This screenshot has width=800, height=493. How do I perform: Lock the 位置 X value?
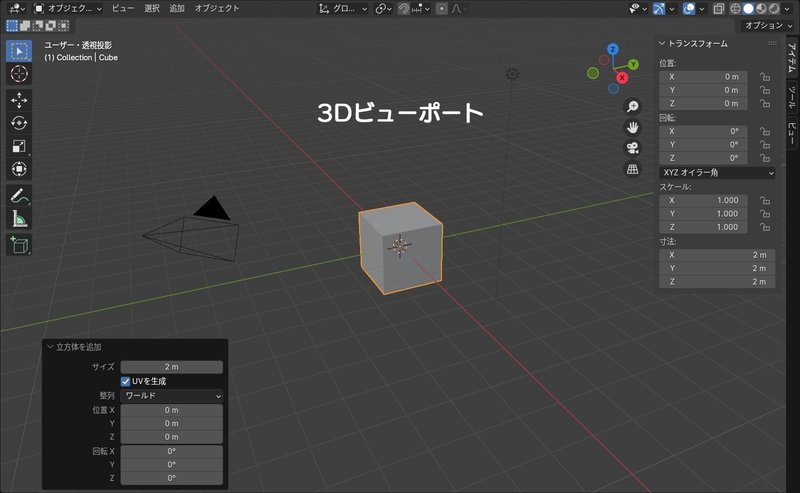(764, 77)
